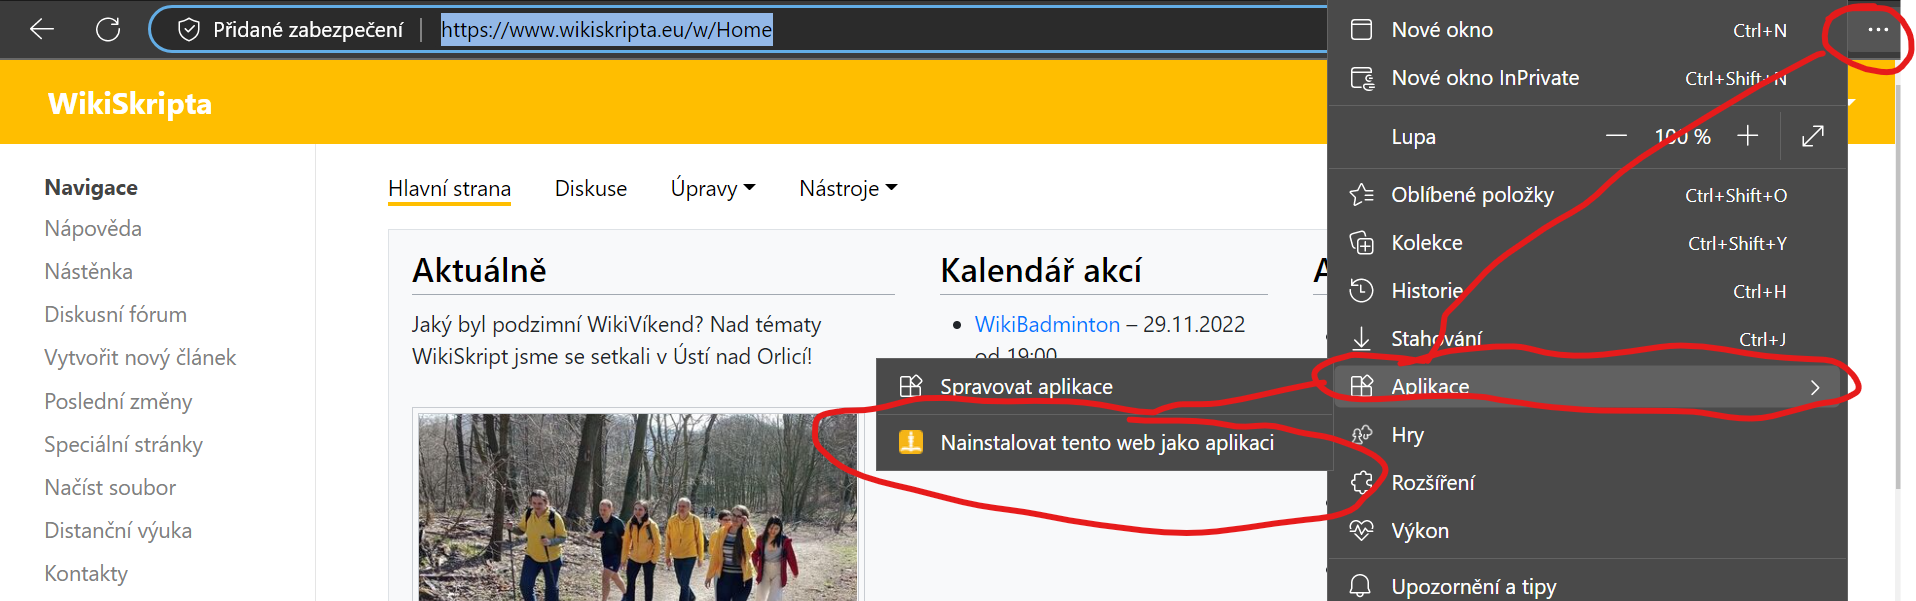Open Nástěnka in navigation

point(88,272)
